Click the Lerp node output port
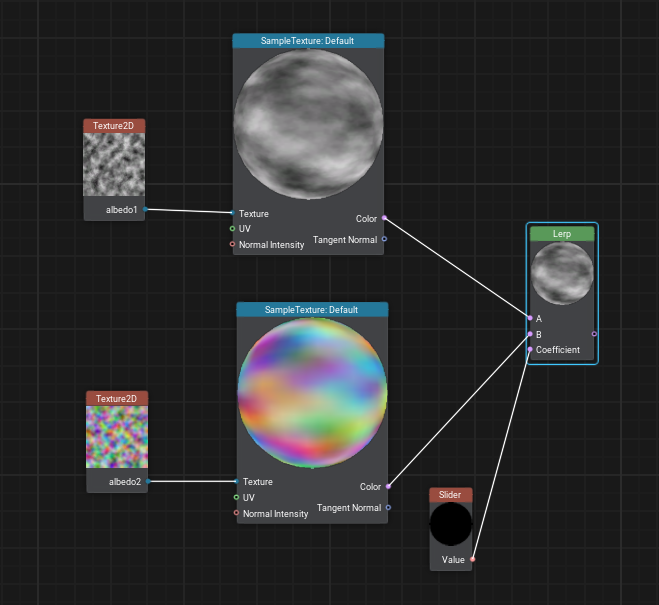The width and height of the screenshot is (659, 605). coord(594,334)
